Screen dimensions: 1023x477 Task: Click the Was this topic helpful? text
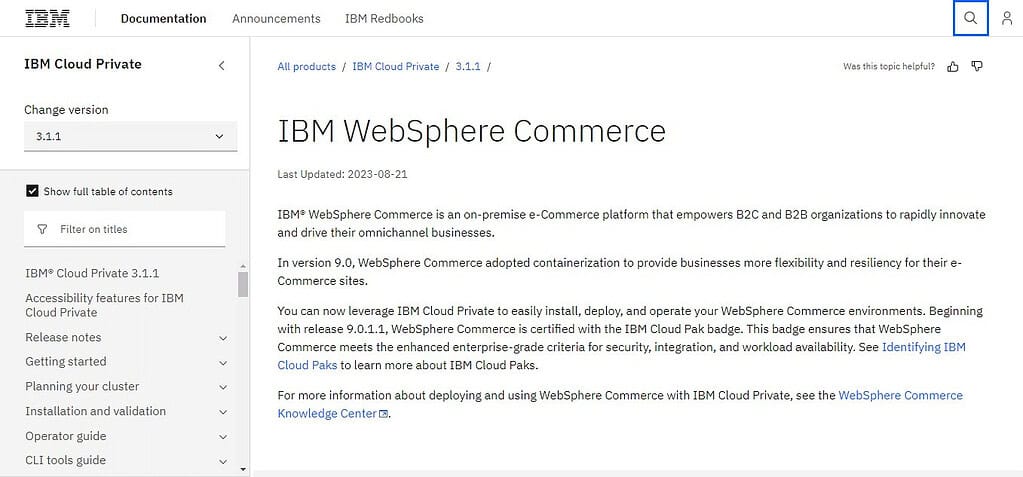889,67
